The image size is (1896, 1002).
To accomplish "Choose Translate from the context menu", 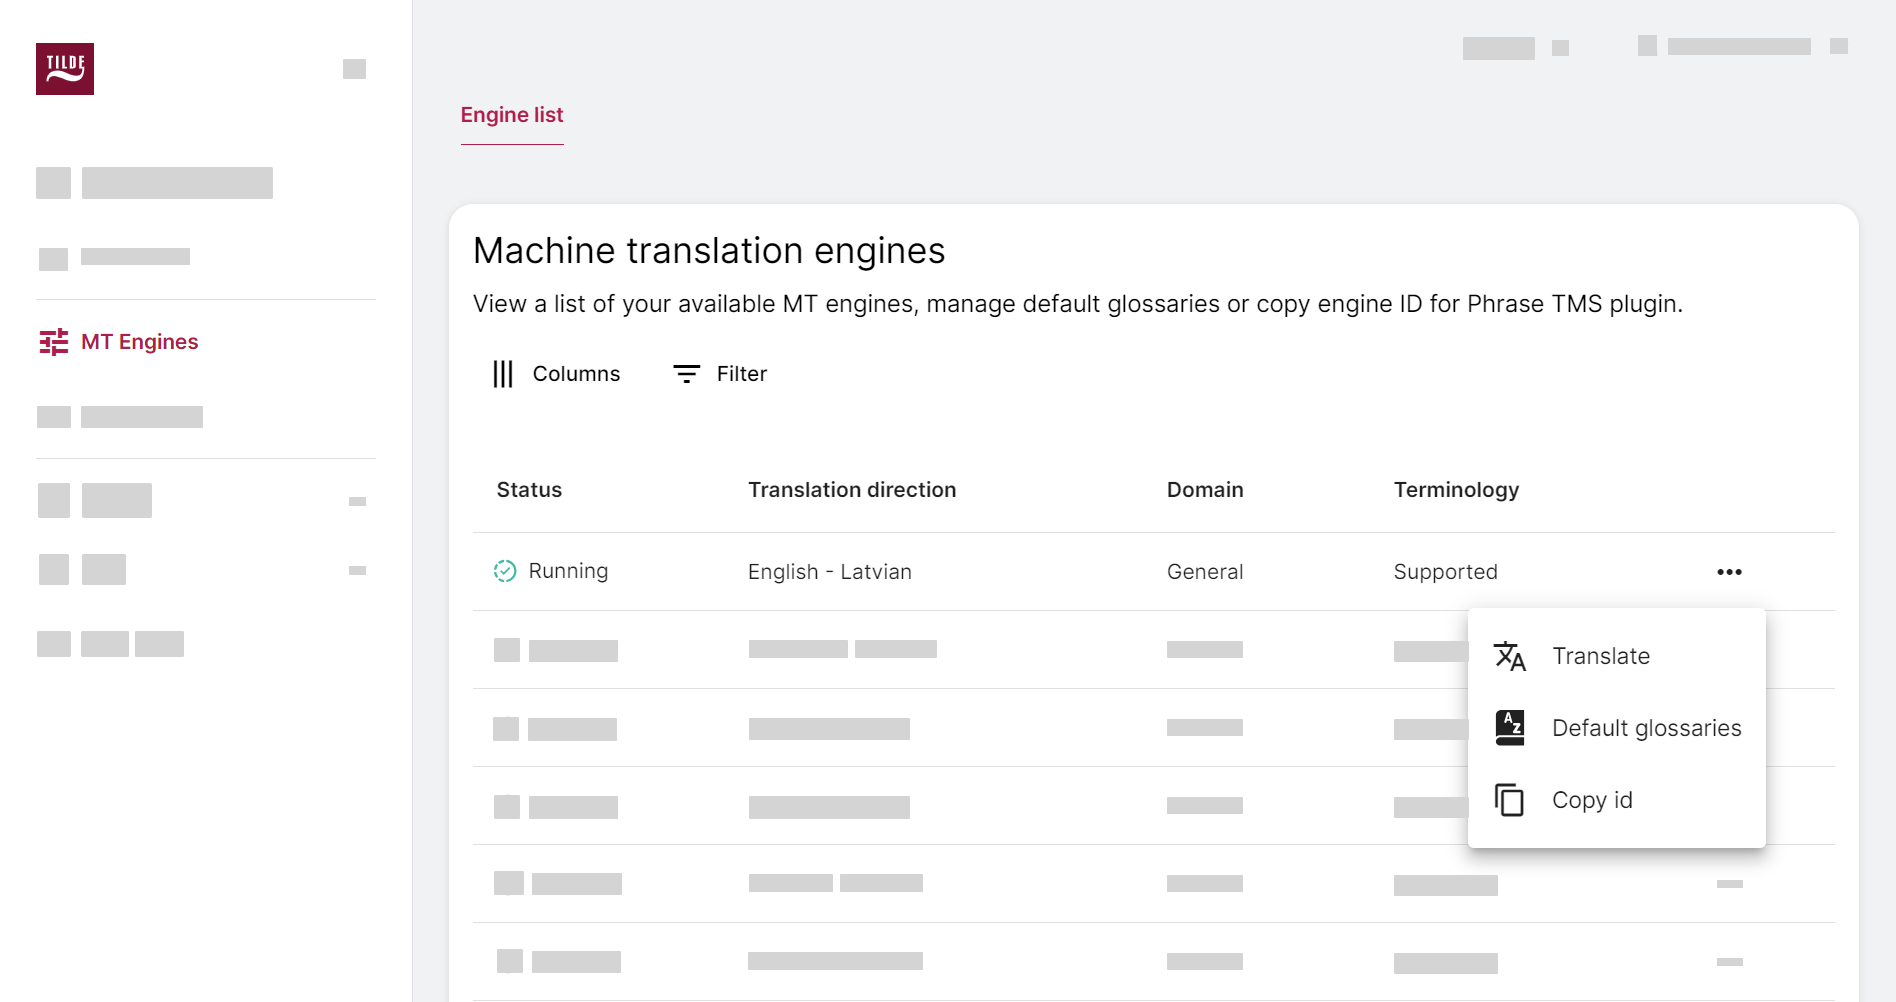I will pyautogui.click(x=1617, y=656).
